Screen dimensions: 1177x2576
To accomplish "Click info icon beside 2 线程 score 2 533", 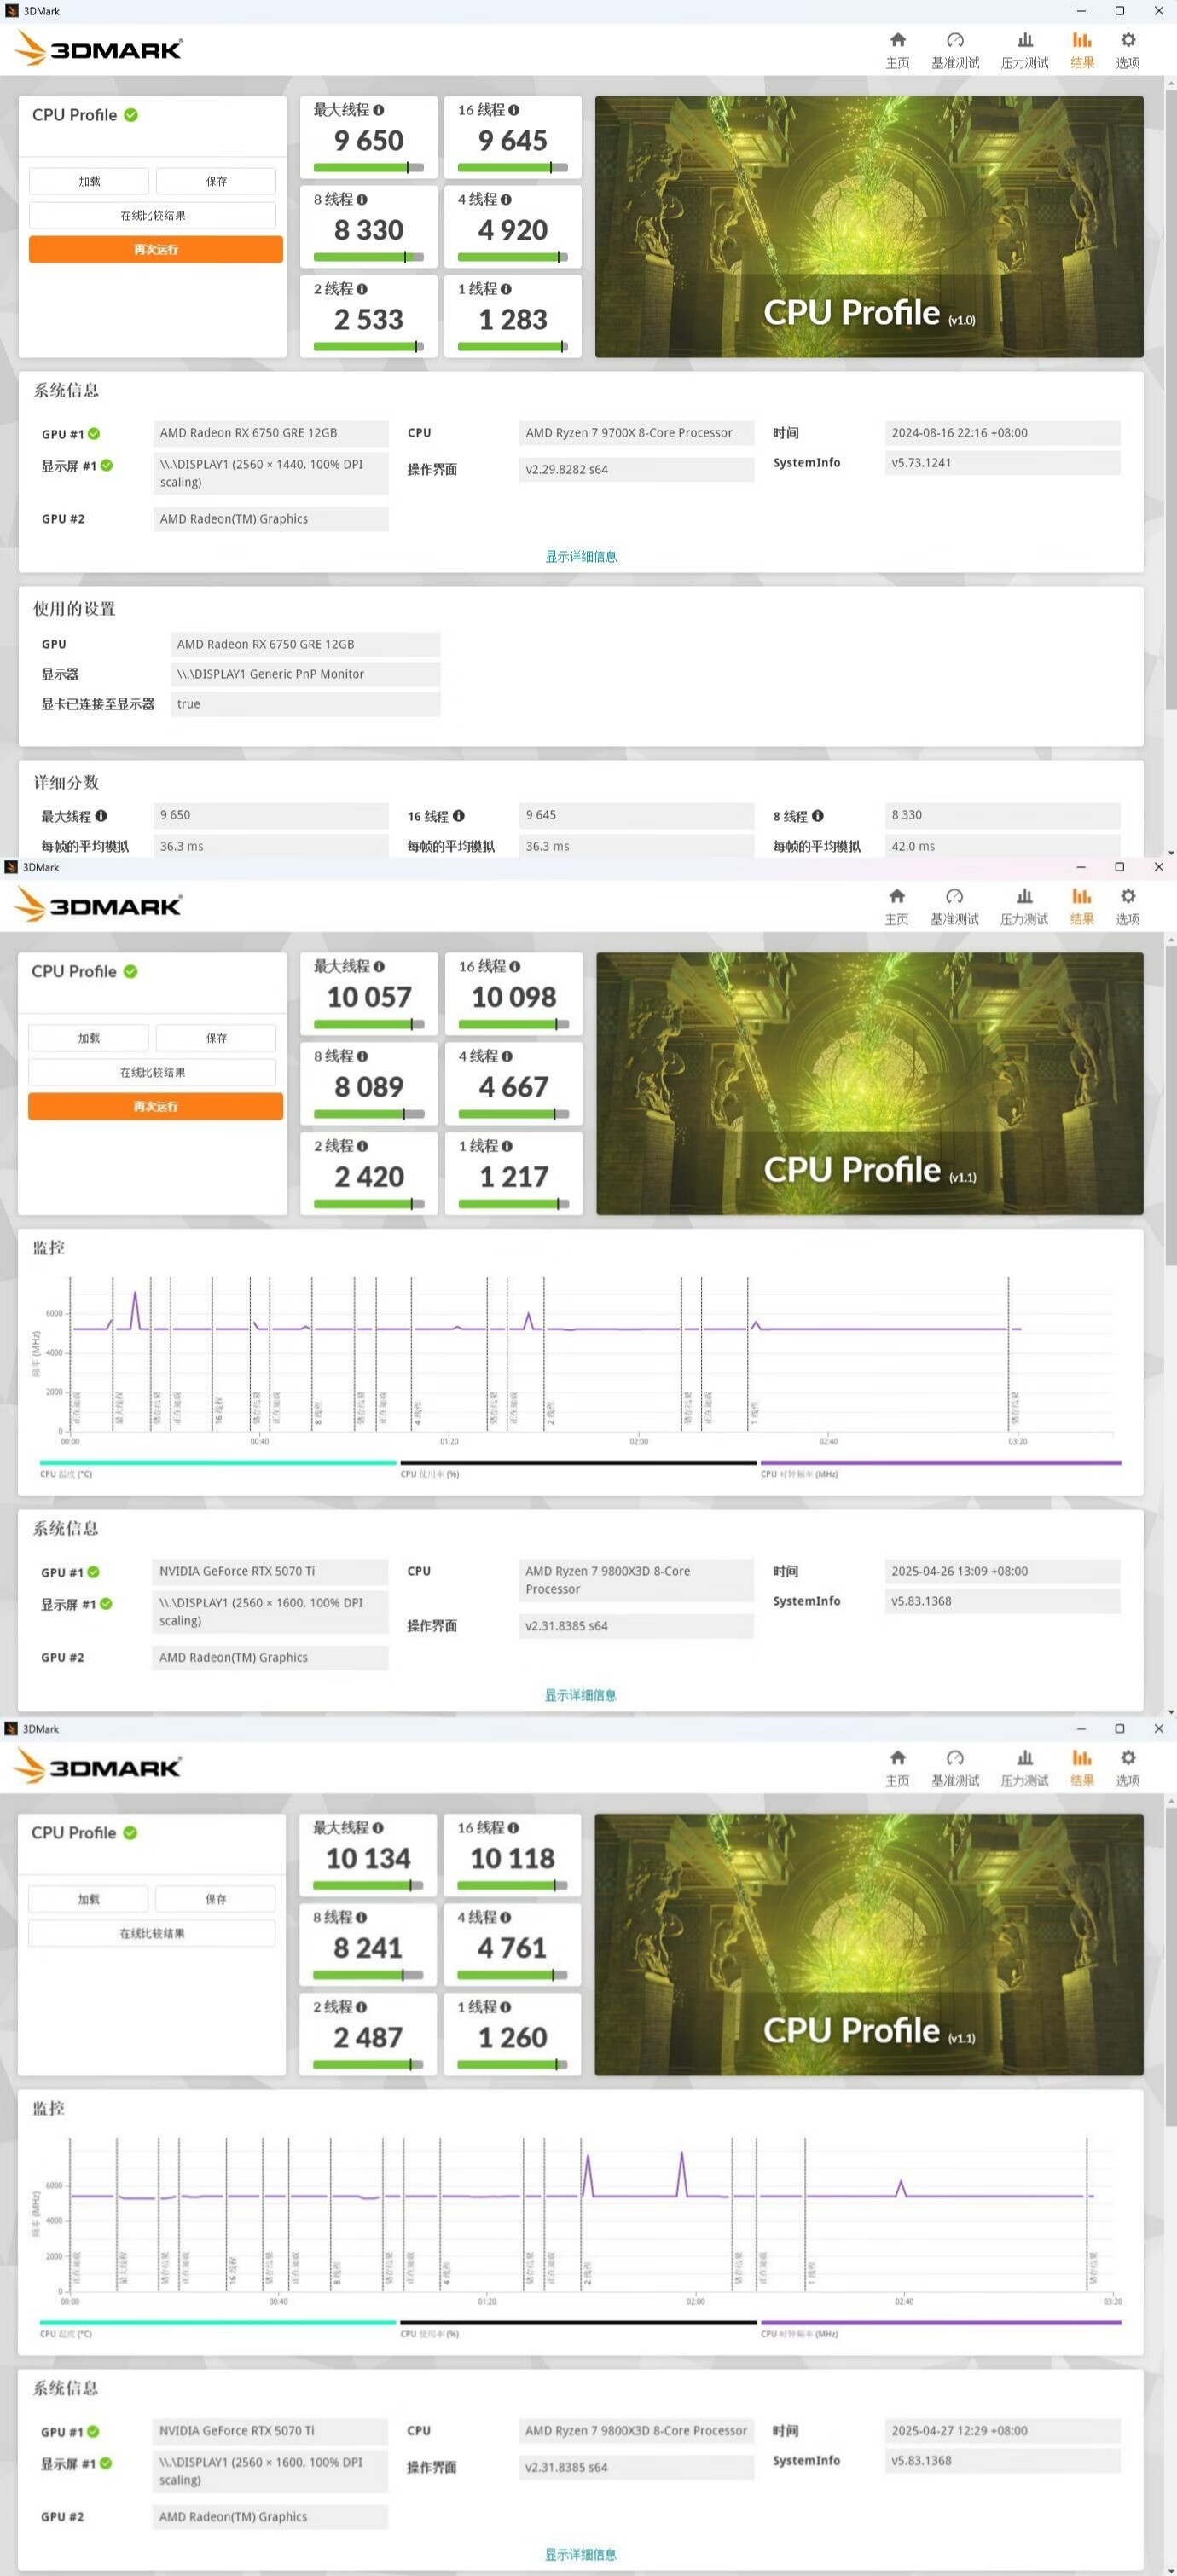I will pyautogui.click(x=361, y=289).
